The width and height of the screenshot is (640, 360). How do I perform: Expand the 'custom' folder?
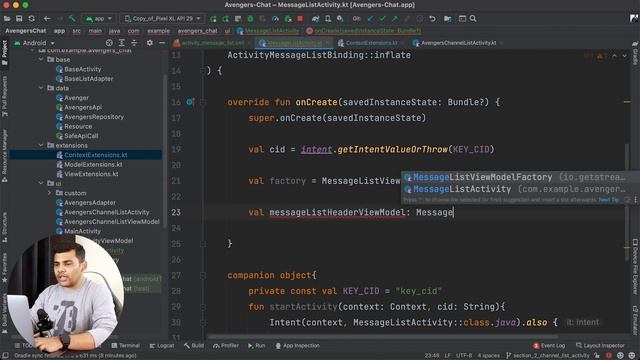pos(49,193)
